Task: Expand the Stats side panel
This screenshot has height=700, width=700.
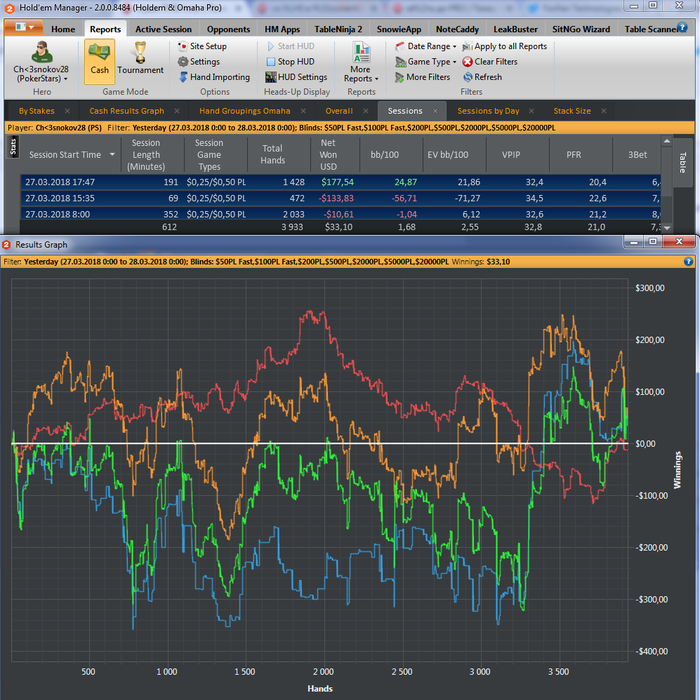Action: [12, 147]
